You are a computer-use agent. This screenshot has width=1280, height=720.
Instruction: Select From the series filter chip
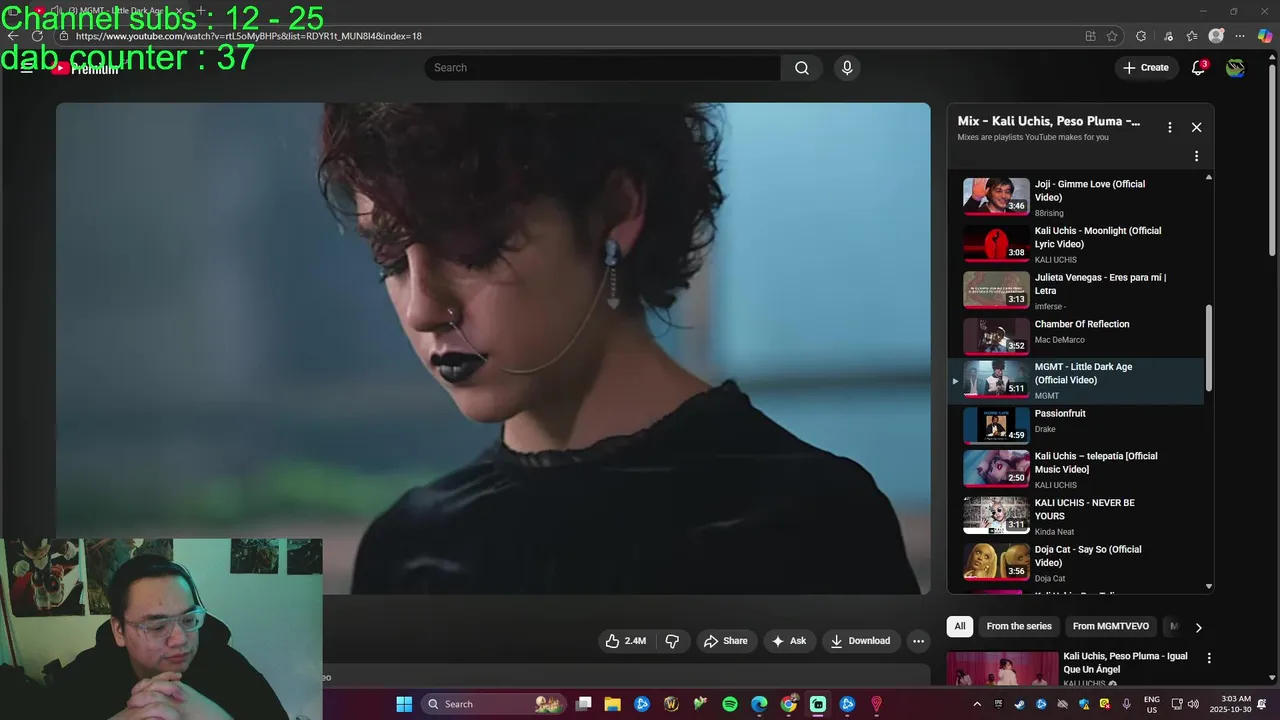coord(1019,626)
